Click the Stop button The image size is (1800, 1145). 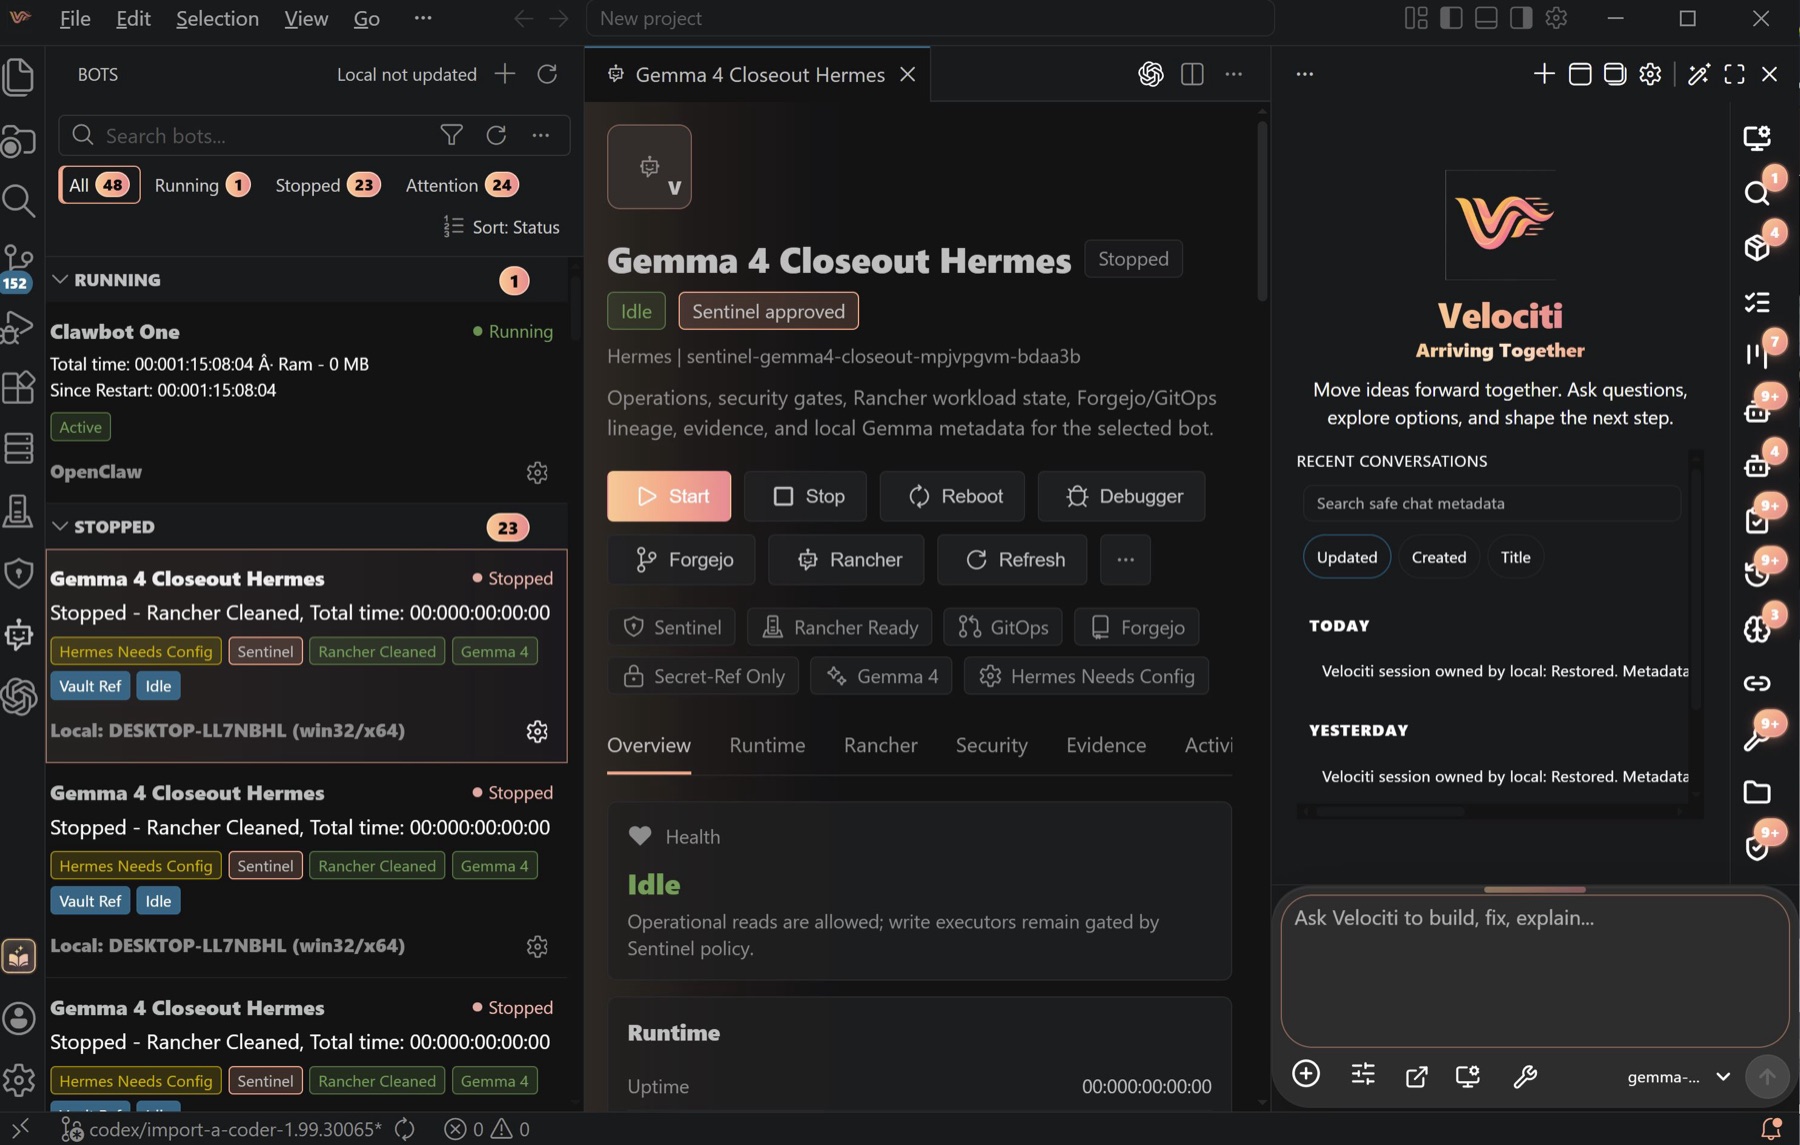(808, 496)
